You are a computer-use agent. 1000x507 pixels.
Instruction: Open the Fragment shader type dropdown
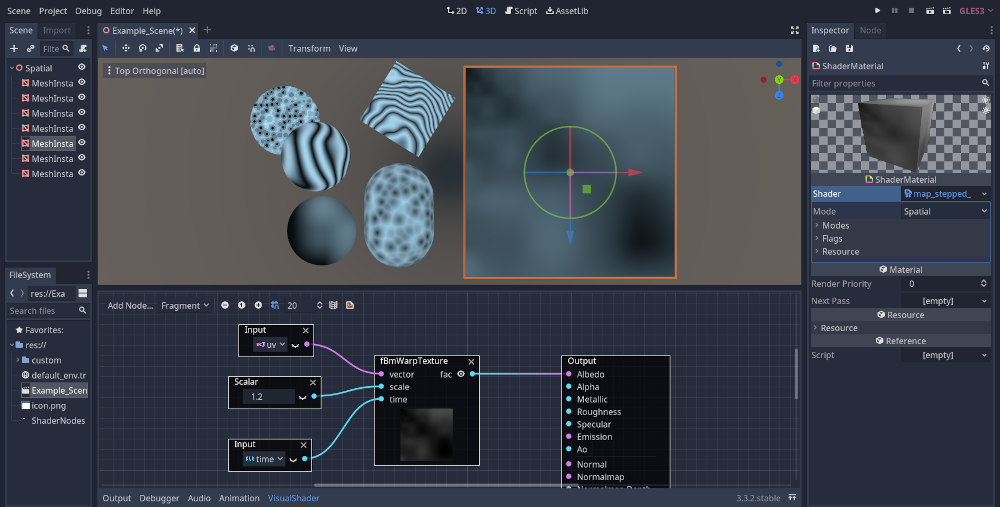pyautogui.click(x=185, y=305)
